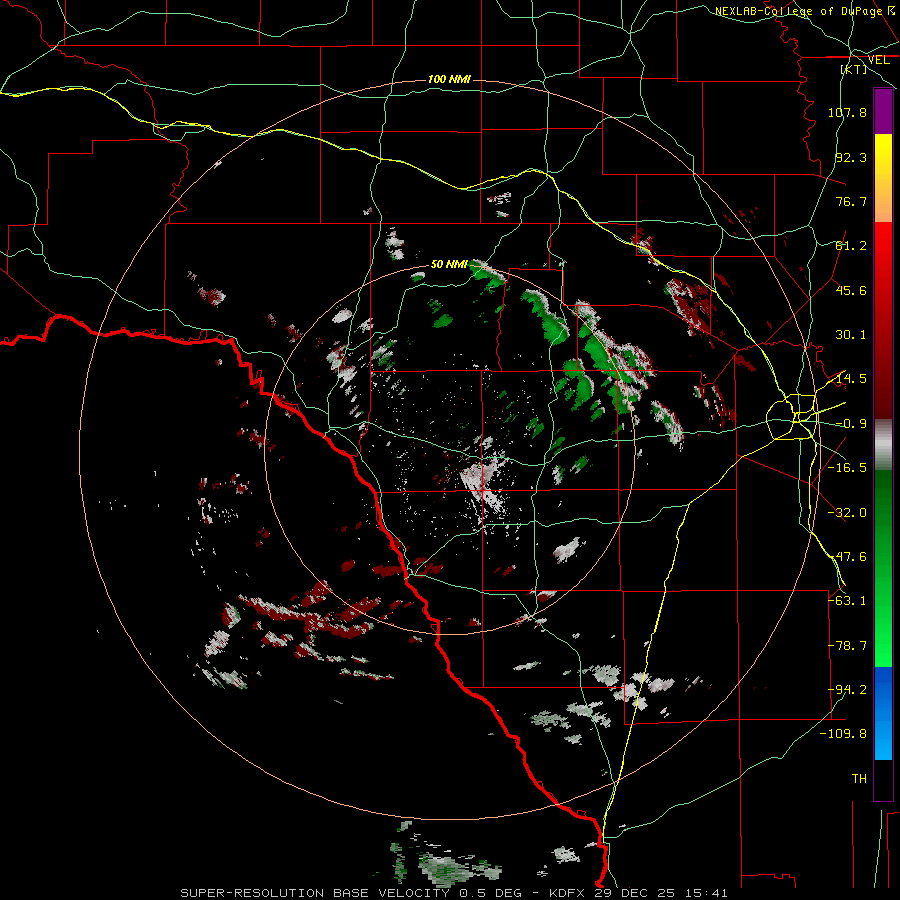The image size is (900, 900).
Task: Click the 61.2 velocity scale value
Action: point(851,246)
